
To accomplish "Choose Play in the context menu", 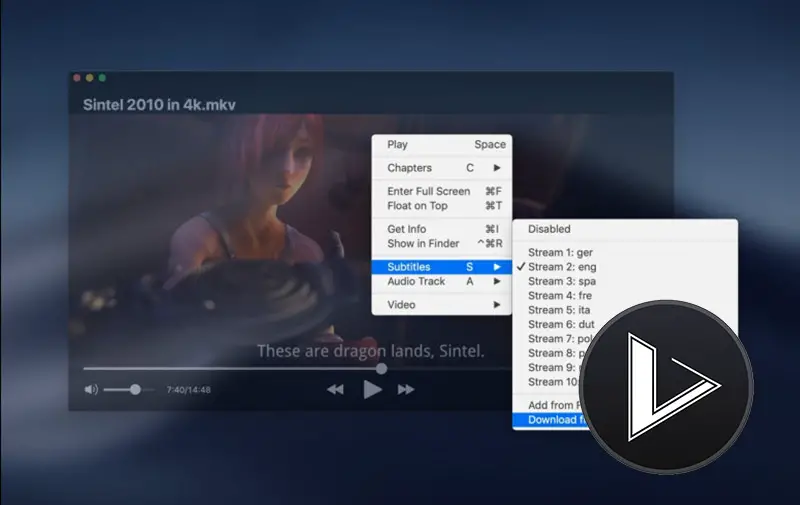I will point(442,144).
